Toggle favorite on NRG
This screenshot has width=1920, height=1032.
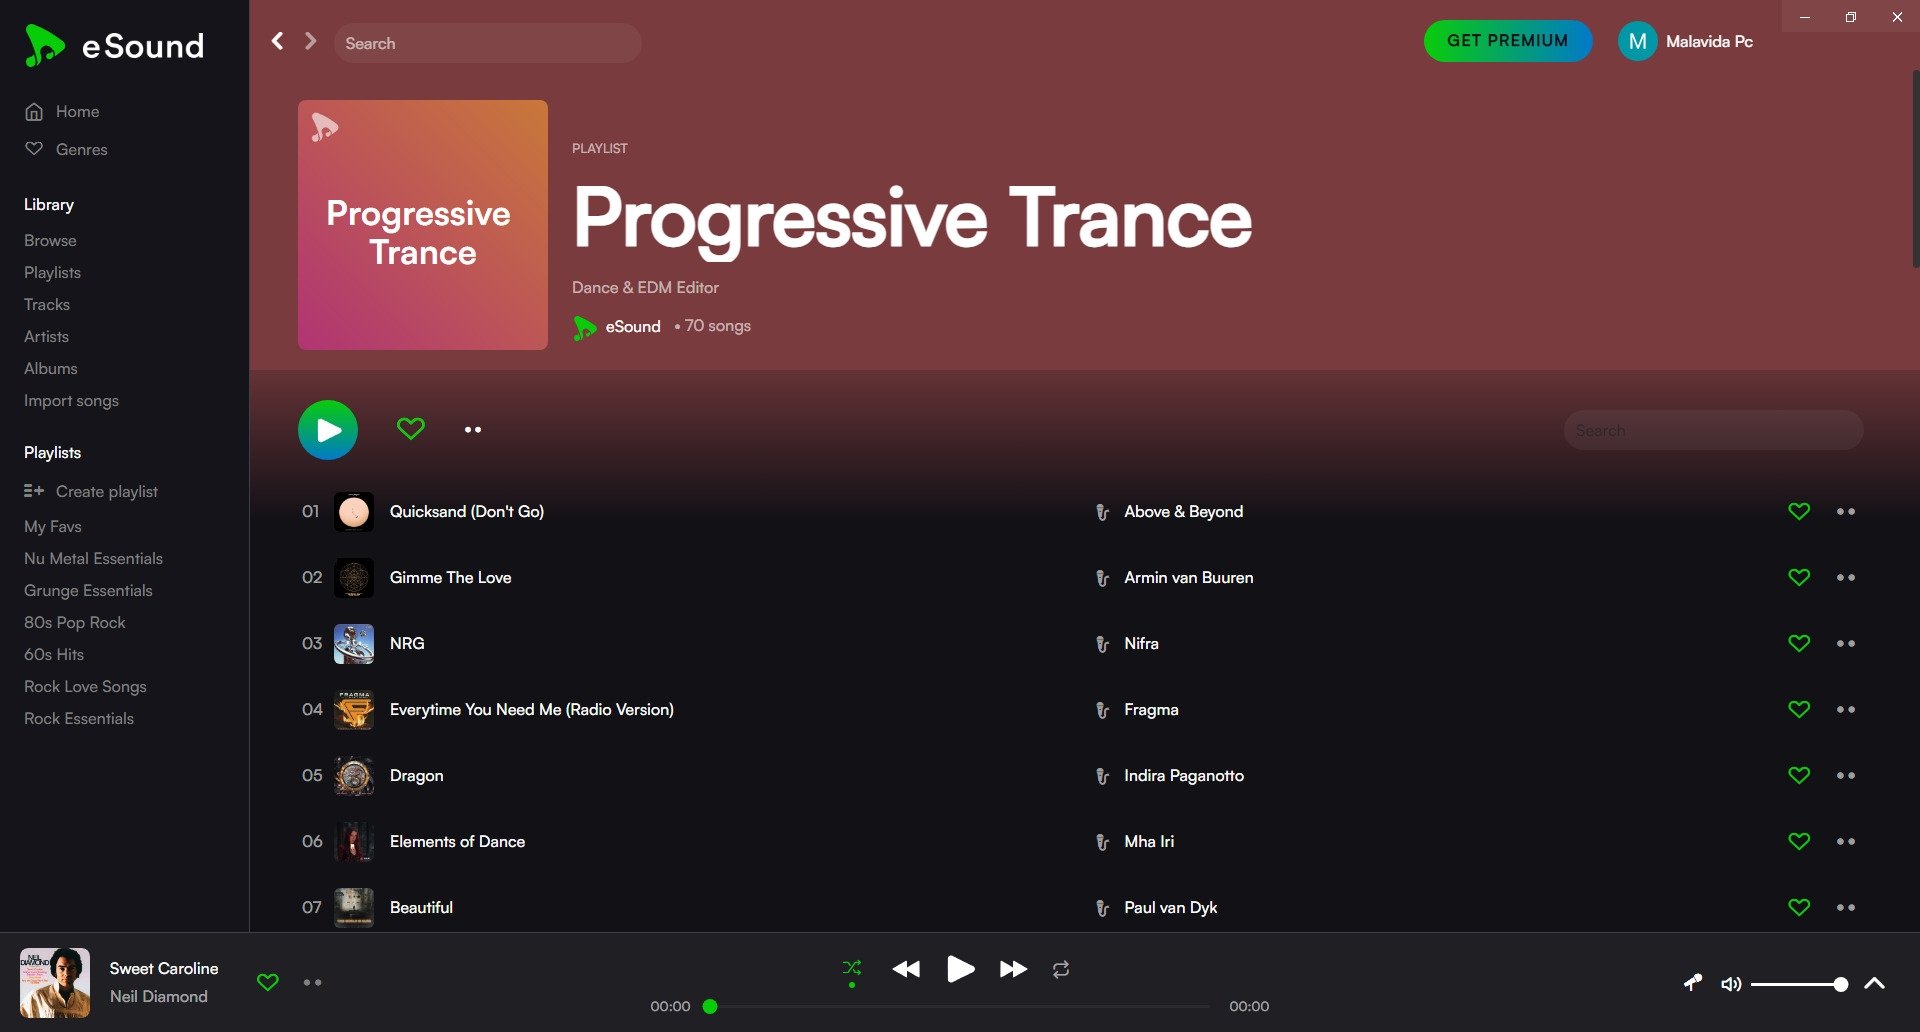tap(1799, 643)
